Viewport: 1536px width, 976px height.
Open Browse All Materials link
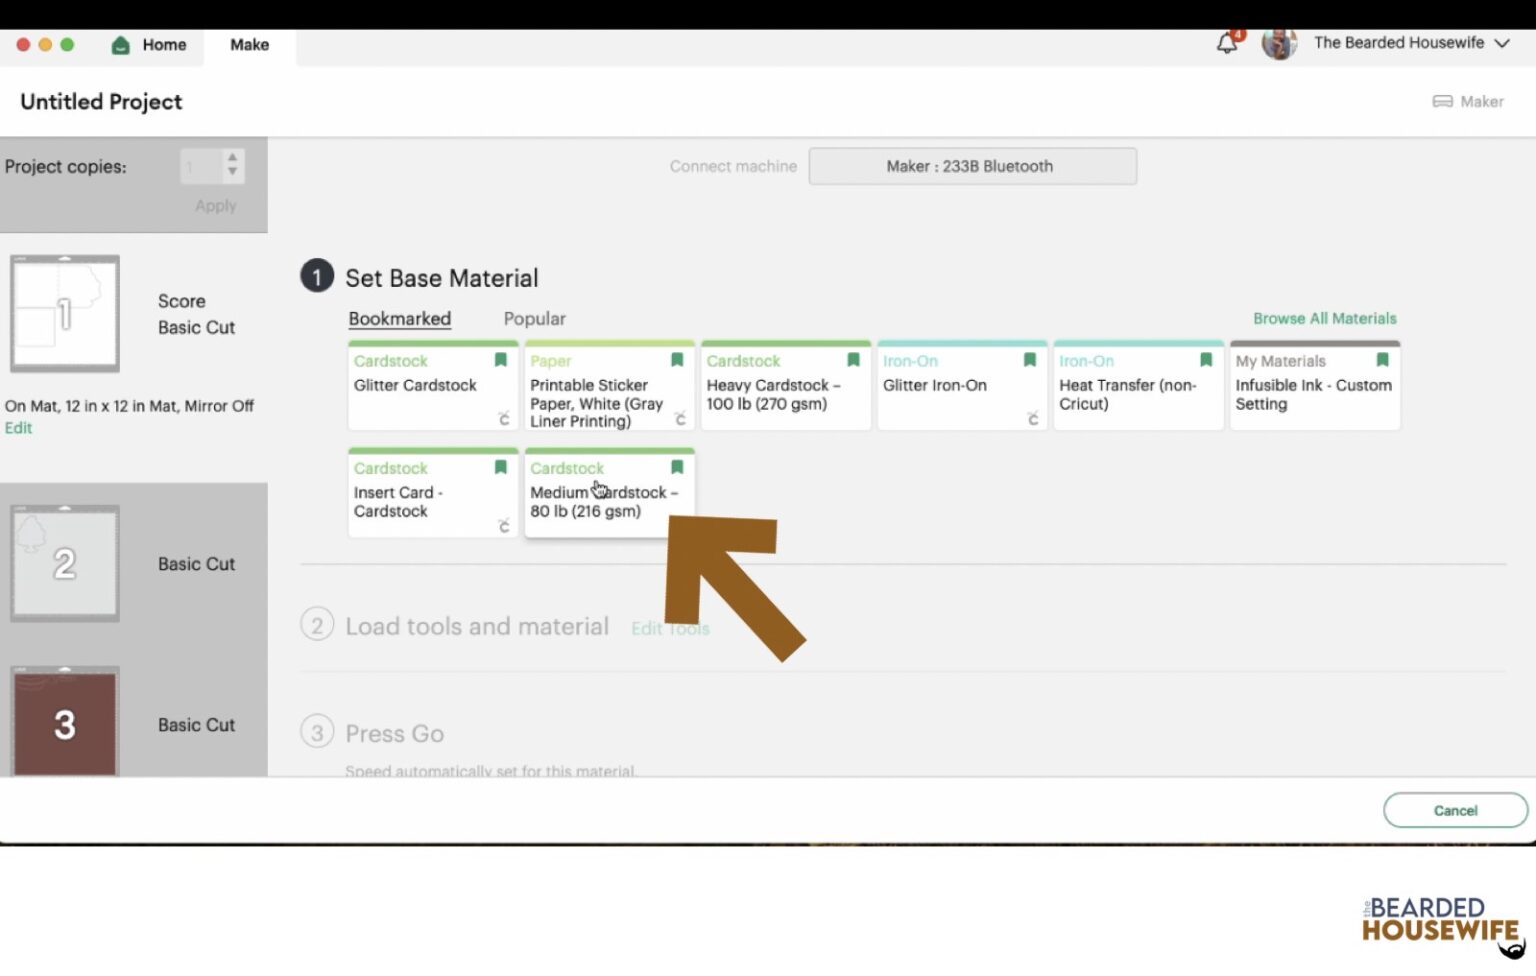1324,318
